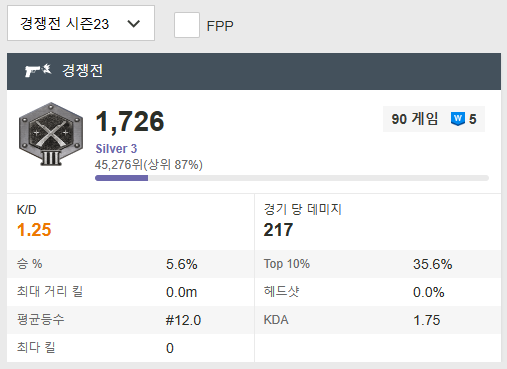The height and width of the screenshot is (369, 507).
Task: Click the purple rank progress bar
Action: tap(292, 178)
